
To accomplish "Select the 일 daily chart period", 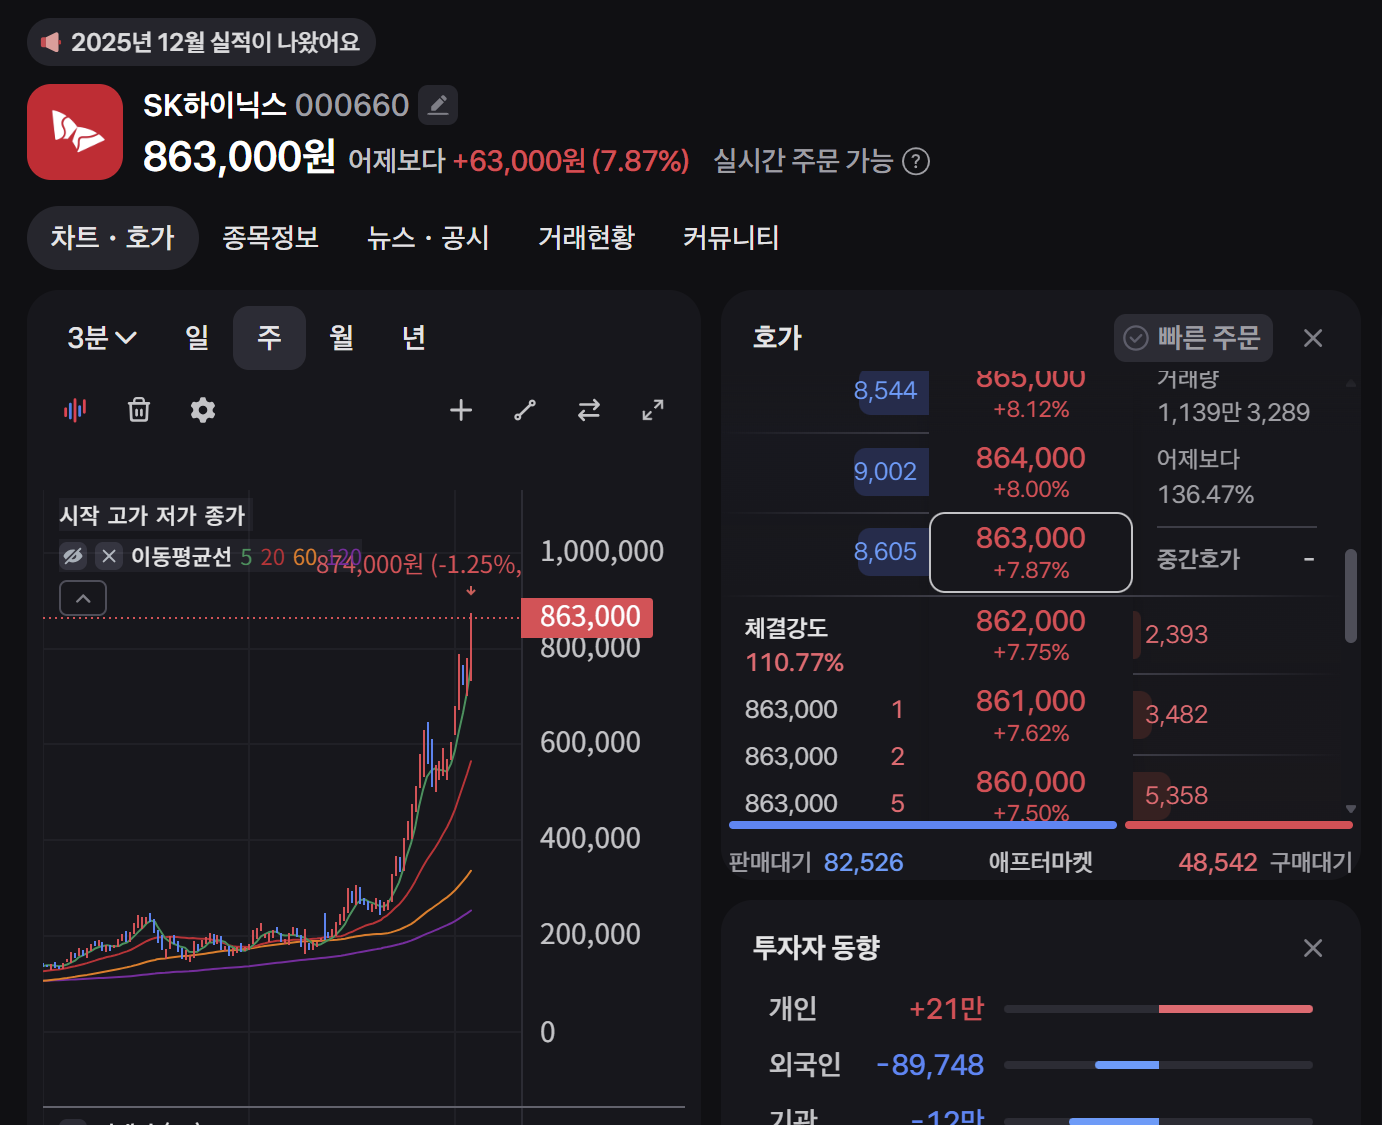I will click(x=197, y=338).
